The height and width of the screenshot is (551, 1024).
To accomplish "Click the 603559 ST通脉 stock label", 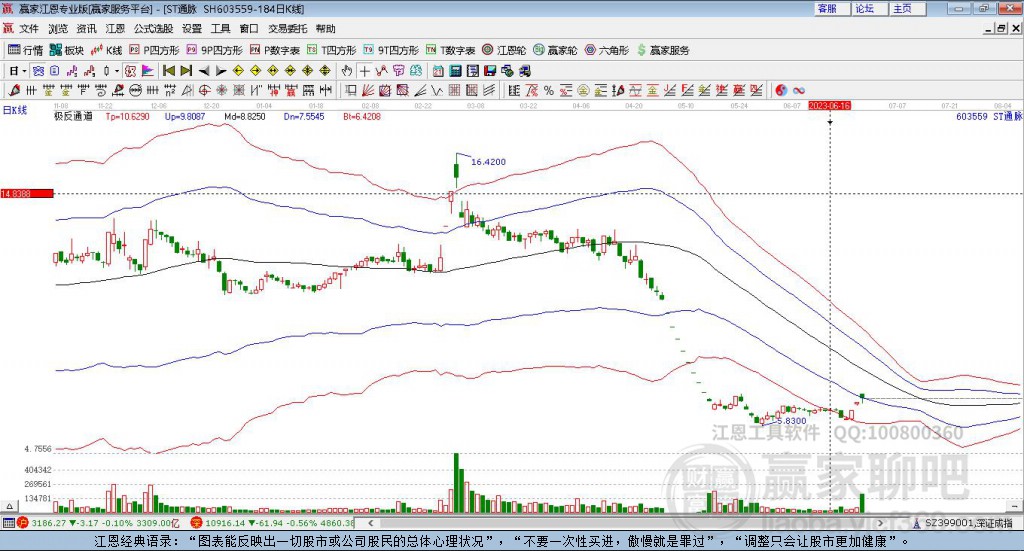I will click(x=989, y=117).
